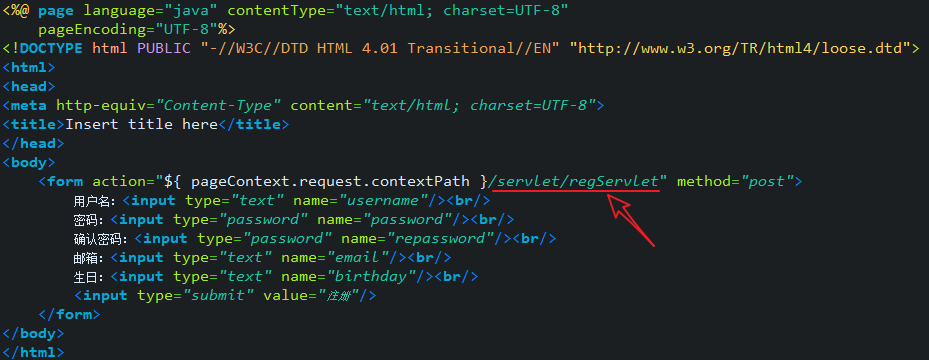Click the opening <html> tag

point(29,68)
